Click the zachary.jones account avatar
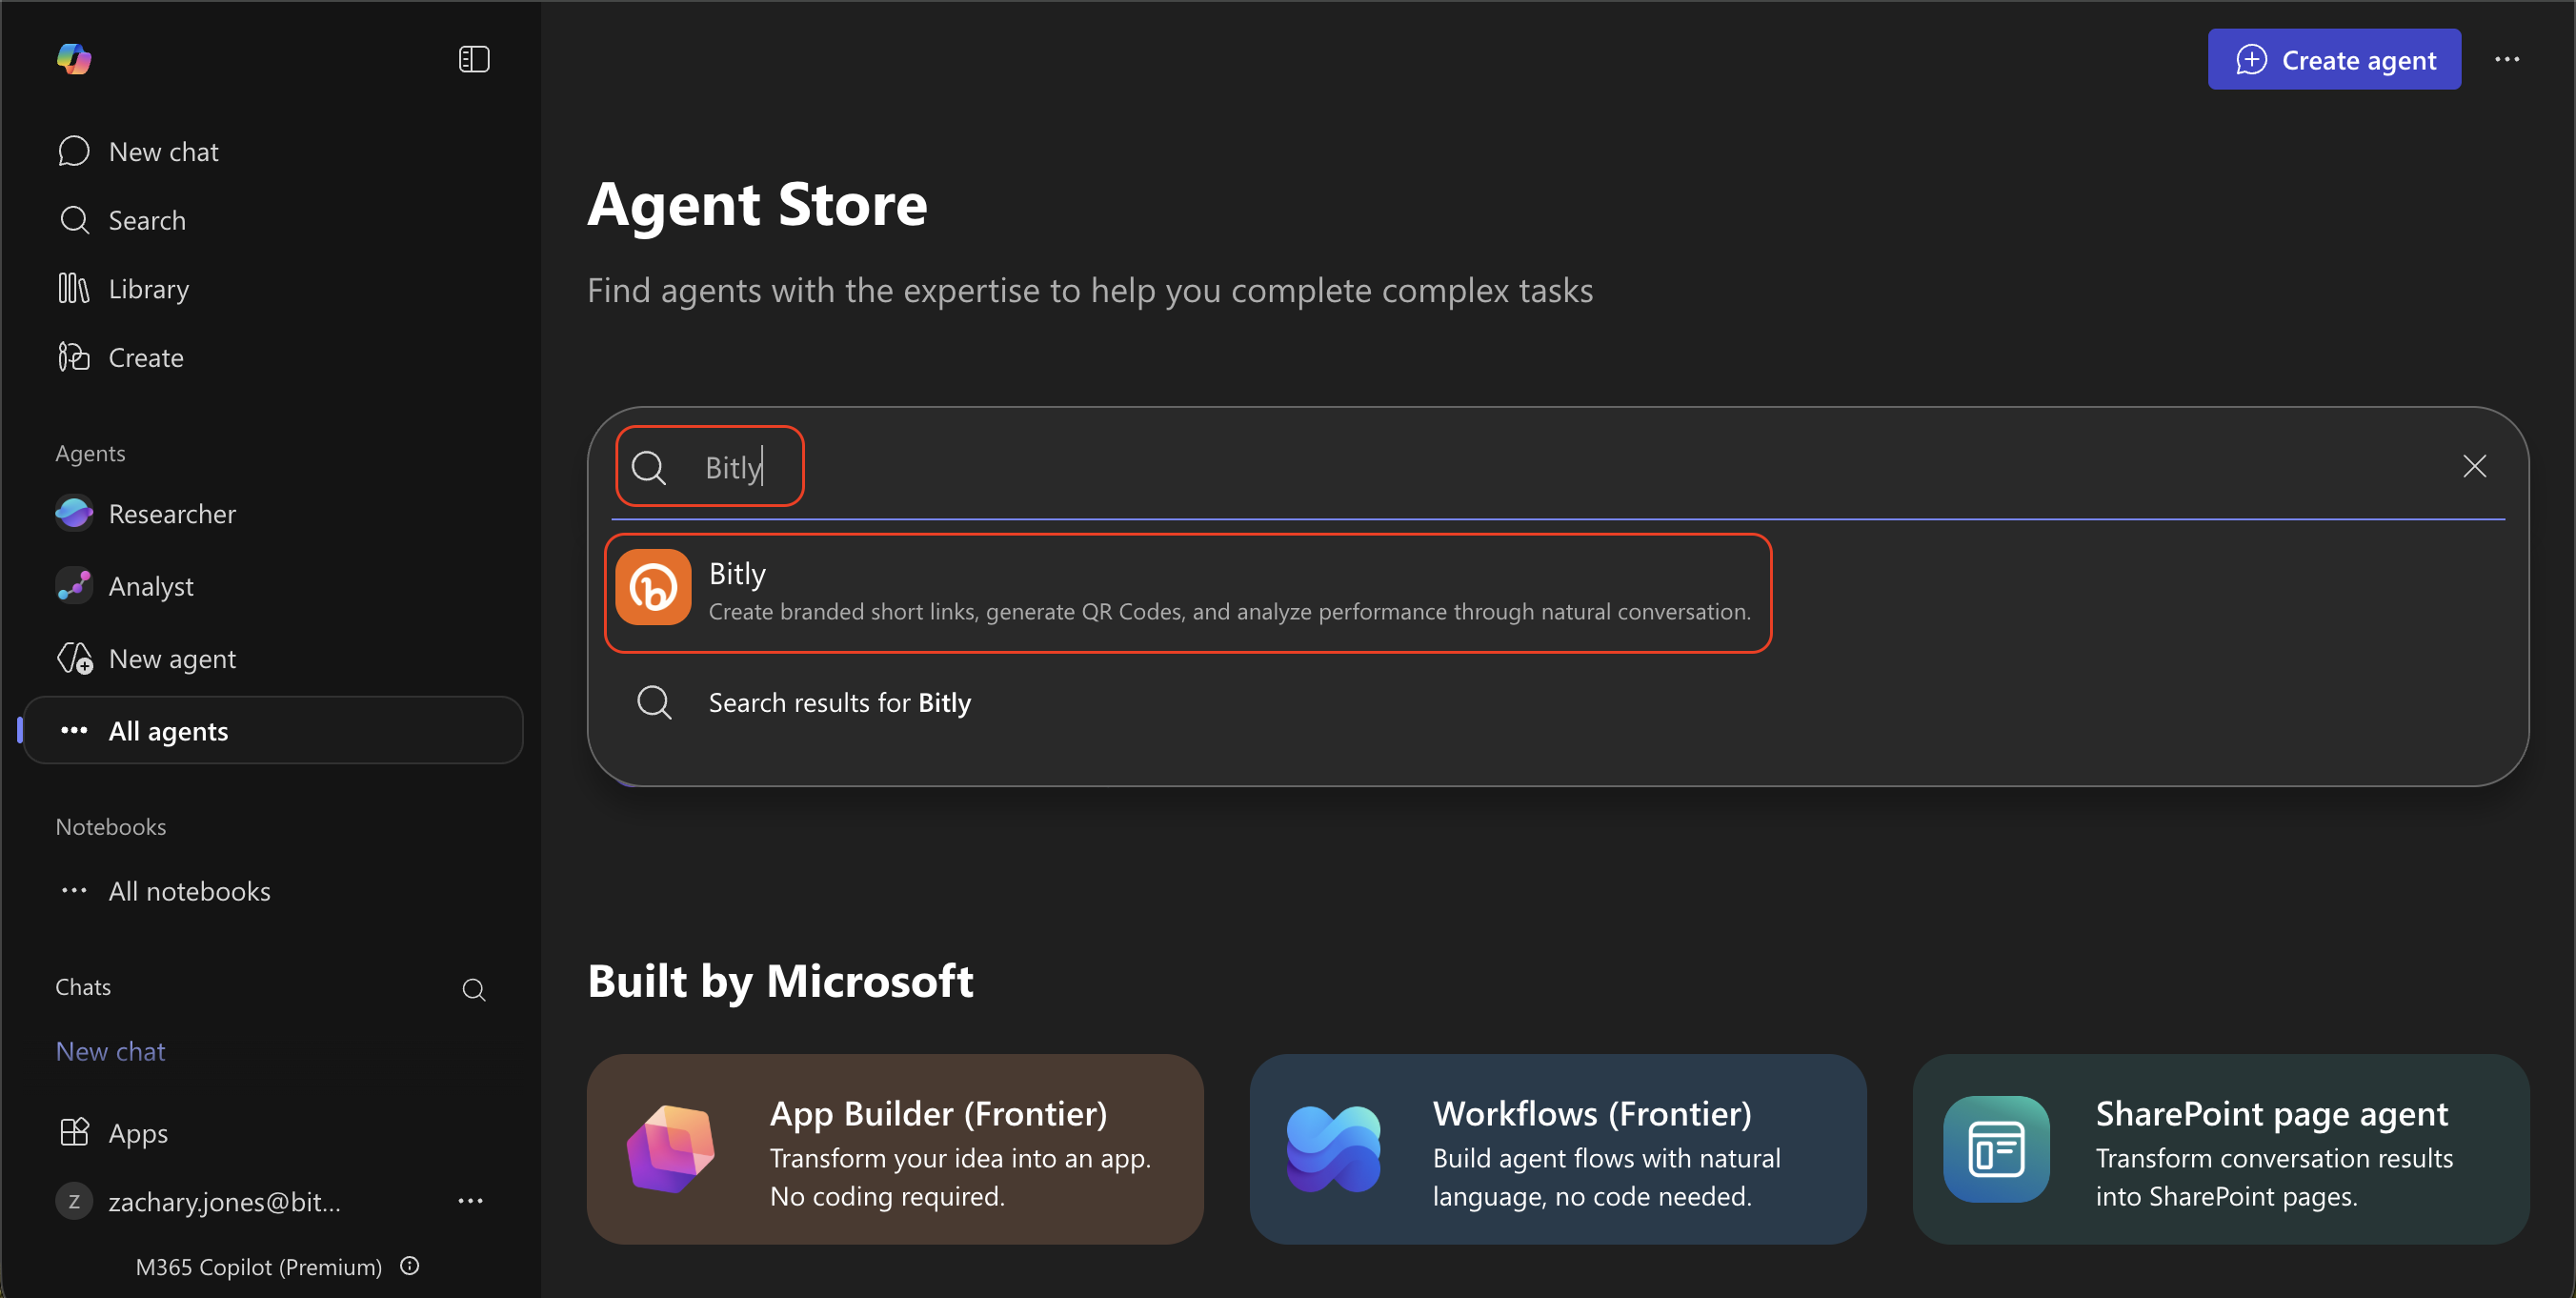Viewport: 2576px width, 1298px height. (x=74, y=1201)
